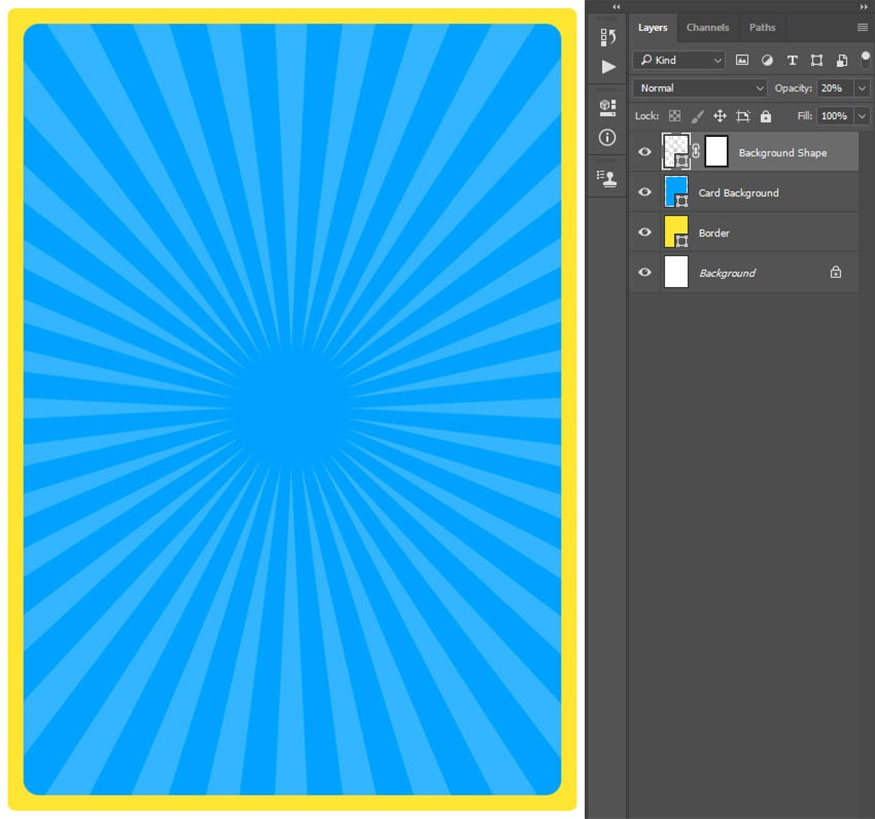Filter layers by adjustment layers

(x=767, y=60)
